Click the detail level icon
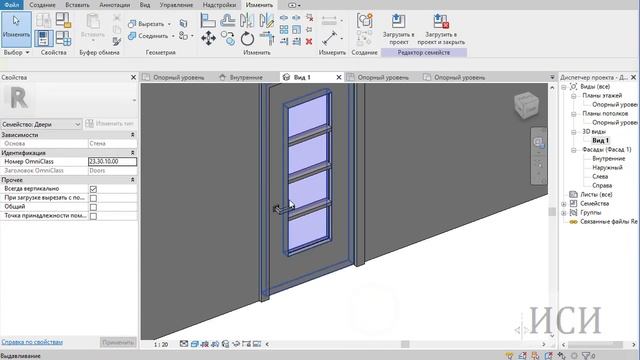 [184, 344]
